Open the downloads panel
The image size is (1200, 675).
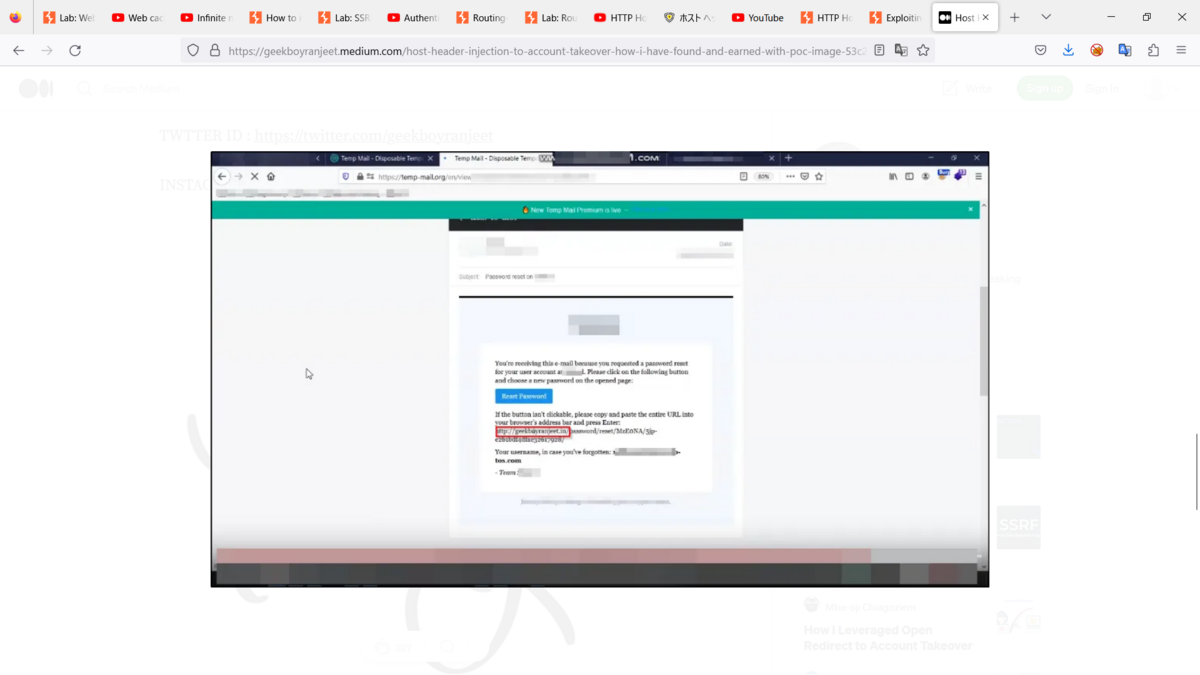[1068, 50]
